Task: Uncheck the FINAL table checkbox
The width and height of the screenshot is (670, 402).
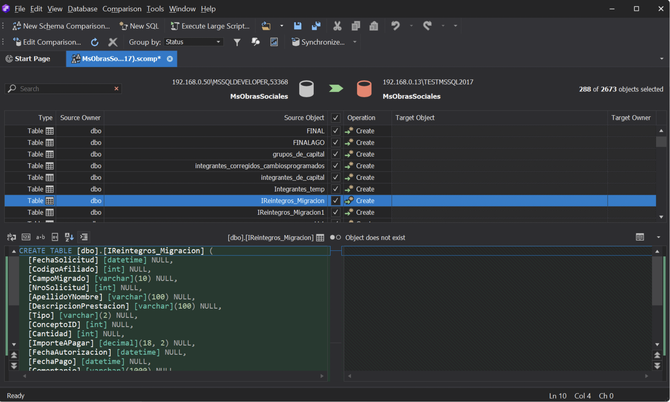Action: pos(335,131)
